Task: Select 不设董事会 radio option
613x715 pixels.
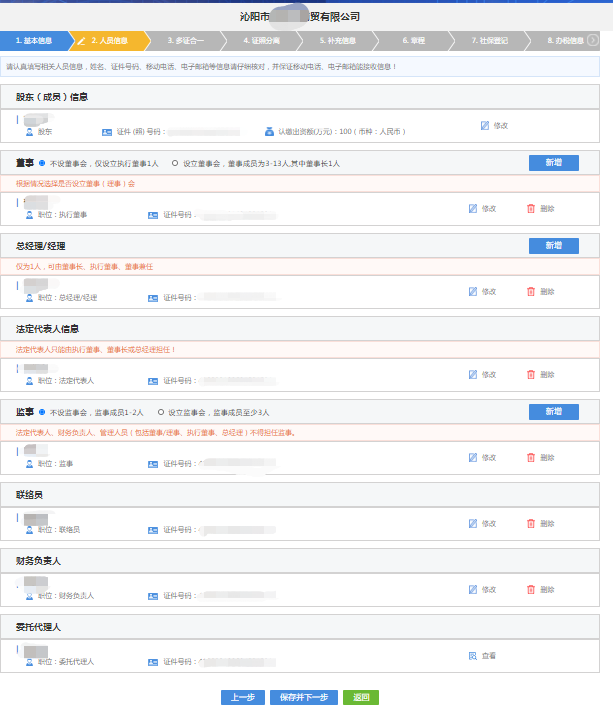Action: (42, 163)
